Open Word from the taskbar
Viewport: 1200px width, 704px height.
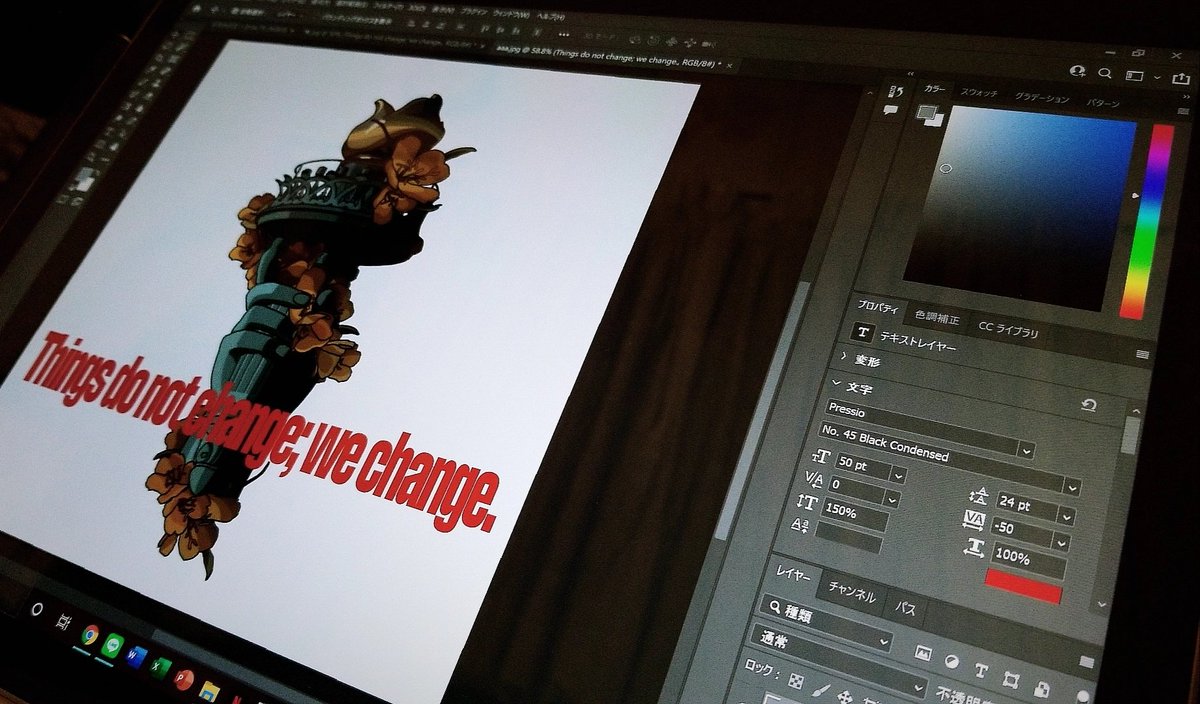[137, 658]
